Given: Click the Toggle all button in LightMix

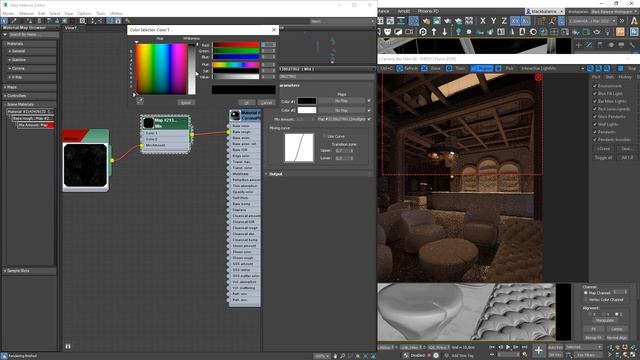Looking at the screenshot, I should click(x=603, y=158).
